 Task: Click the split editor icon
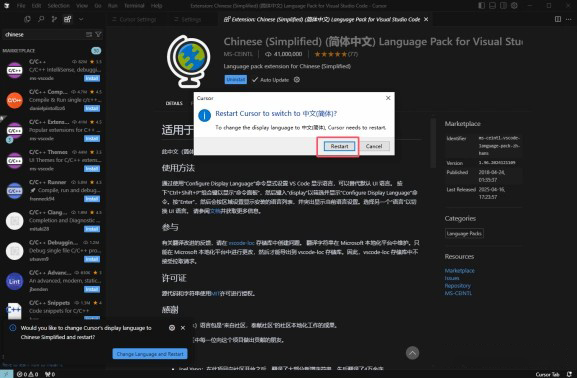point(558,19)
